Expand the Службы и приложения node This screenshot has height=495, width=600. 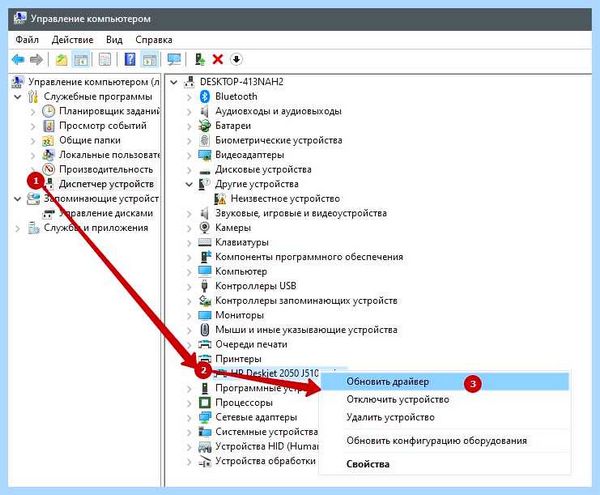tap(18, 228)
